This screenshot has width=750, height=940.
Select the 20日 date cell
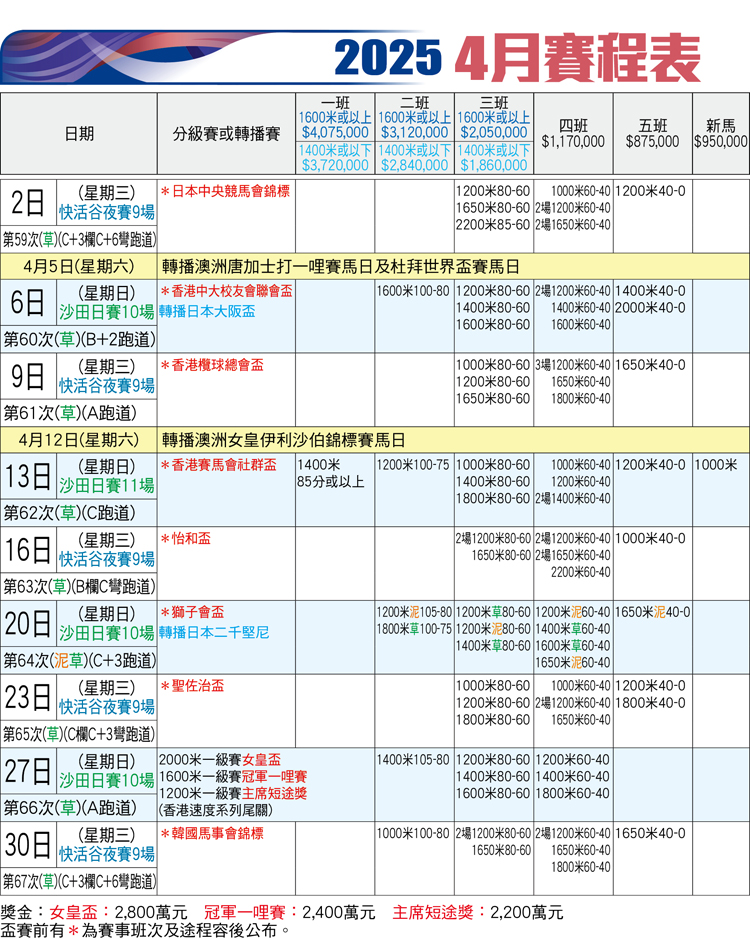point(28,624)
